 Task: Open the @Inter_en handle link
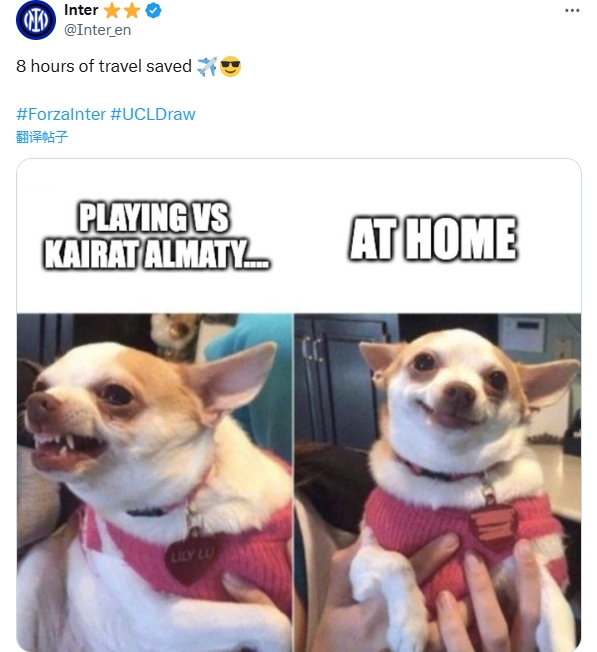coord(97,30)
